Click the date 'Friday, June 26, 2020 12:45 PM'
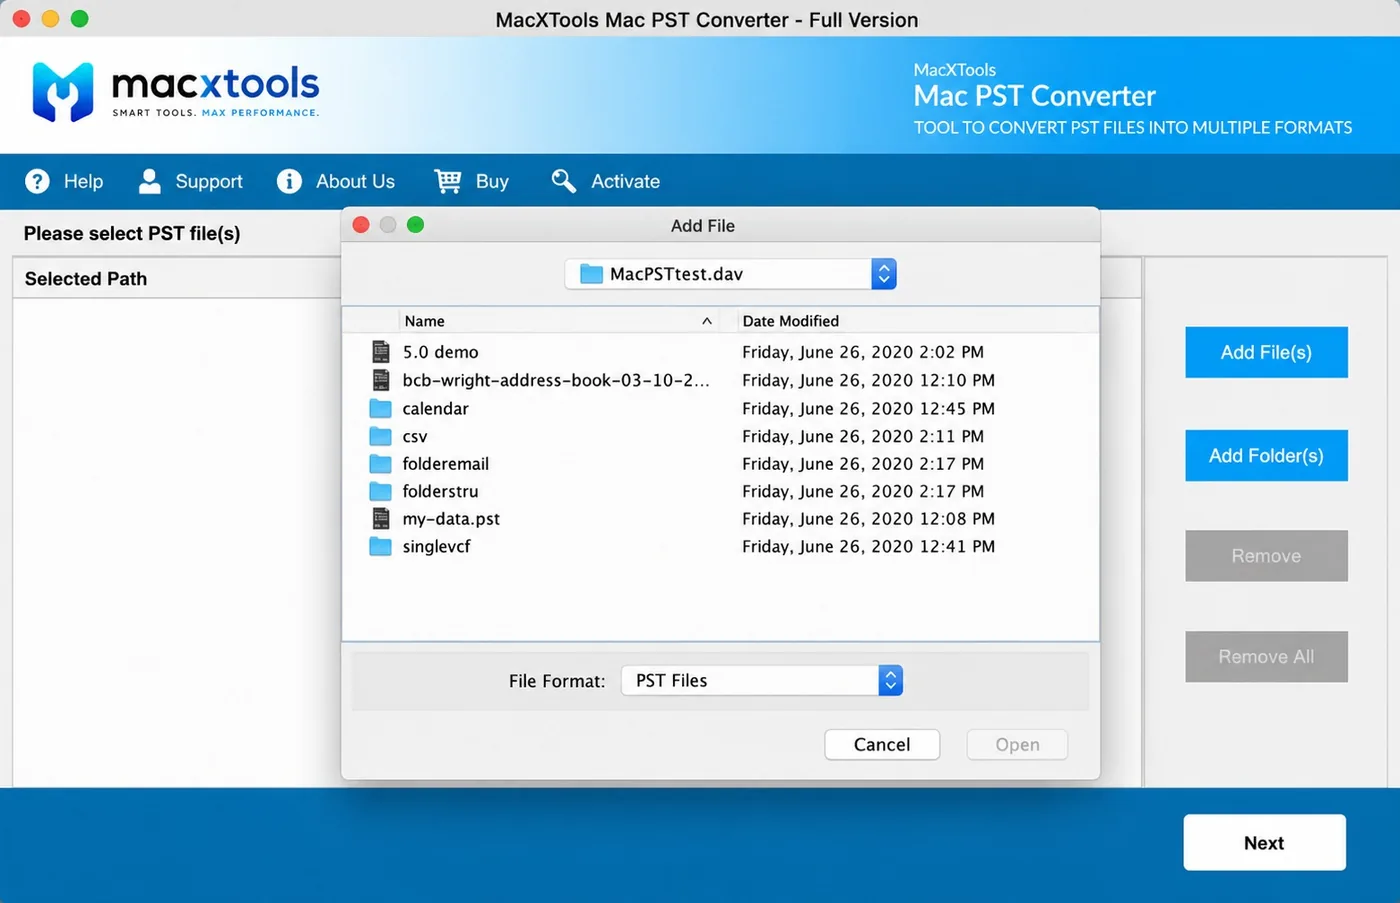1400x903 pixels. click(x=868, y=408)
